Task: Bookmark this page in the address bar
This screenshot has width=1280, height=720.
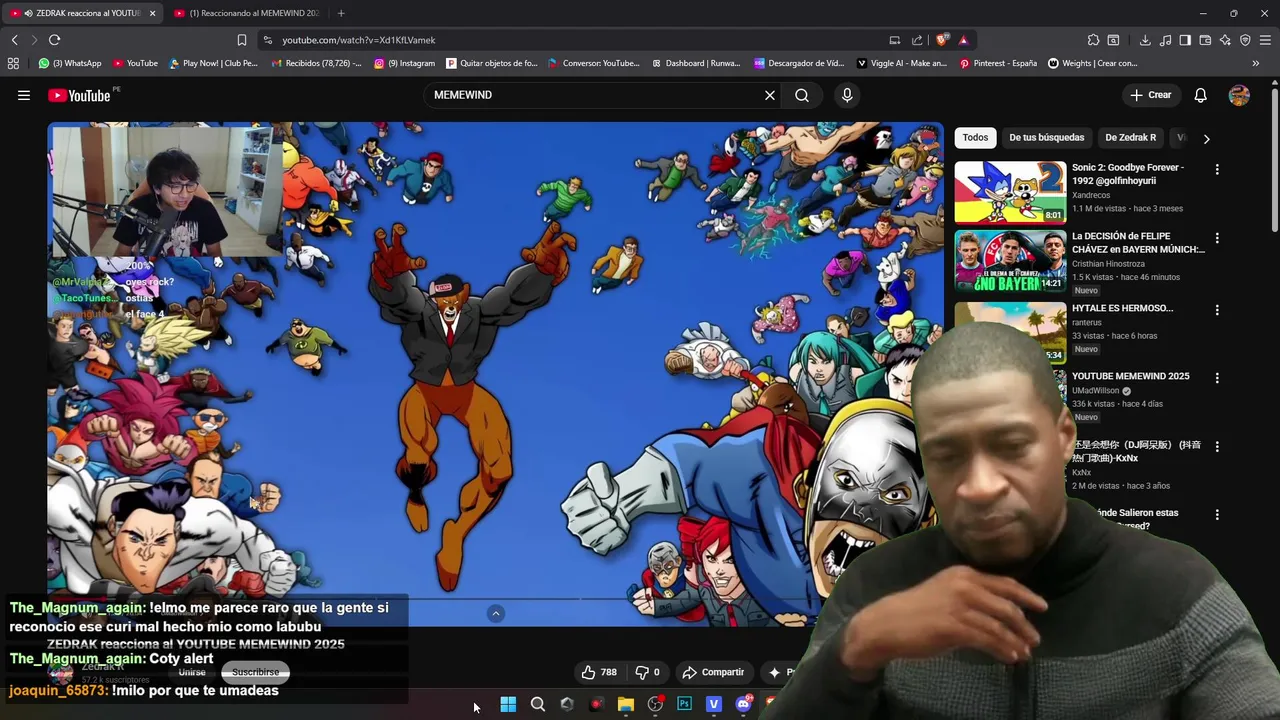Action: pos(241,40)
